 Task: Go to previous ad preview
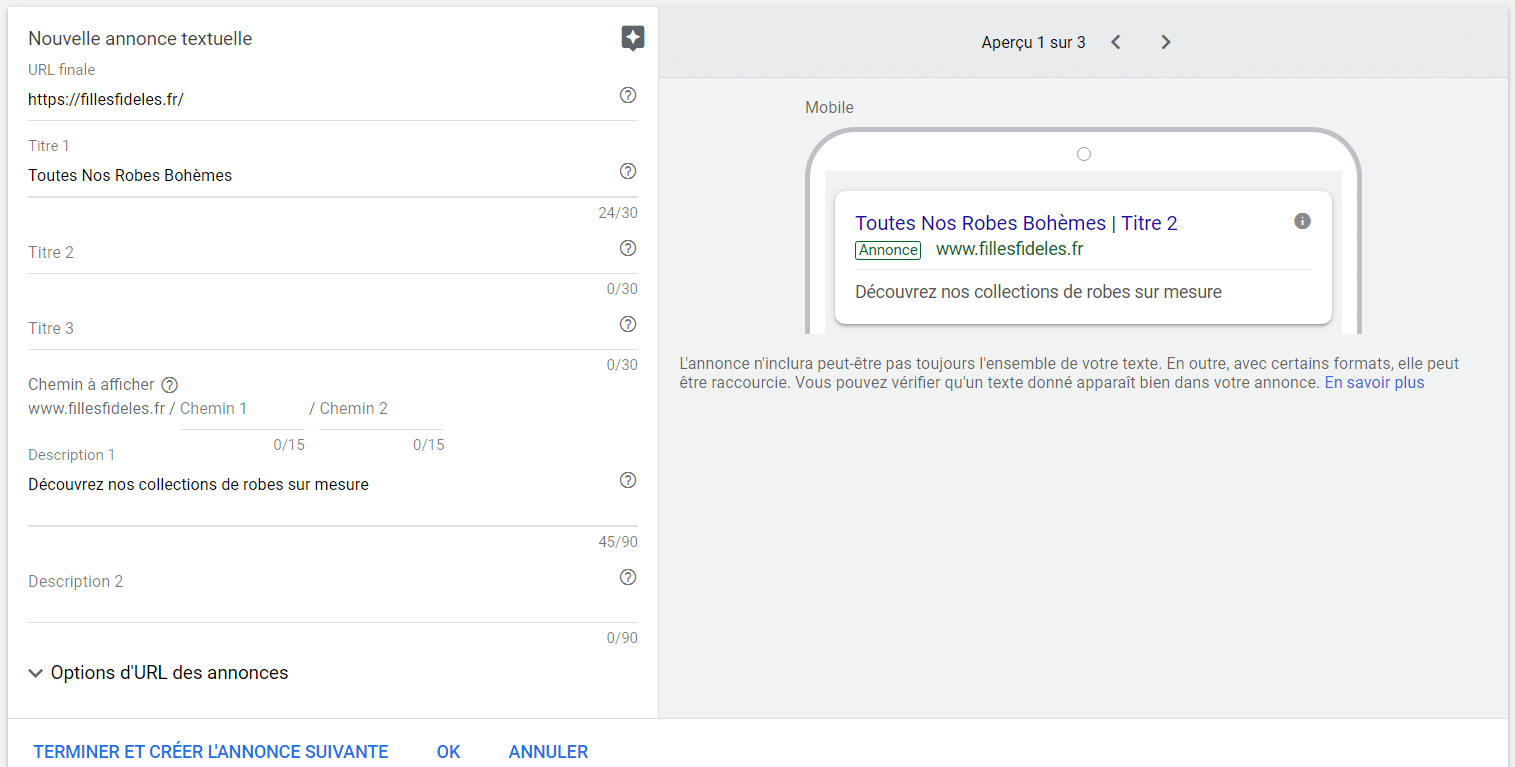tap(1116, 42)
